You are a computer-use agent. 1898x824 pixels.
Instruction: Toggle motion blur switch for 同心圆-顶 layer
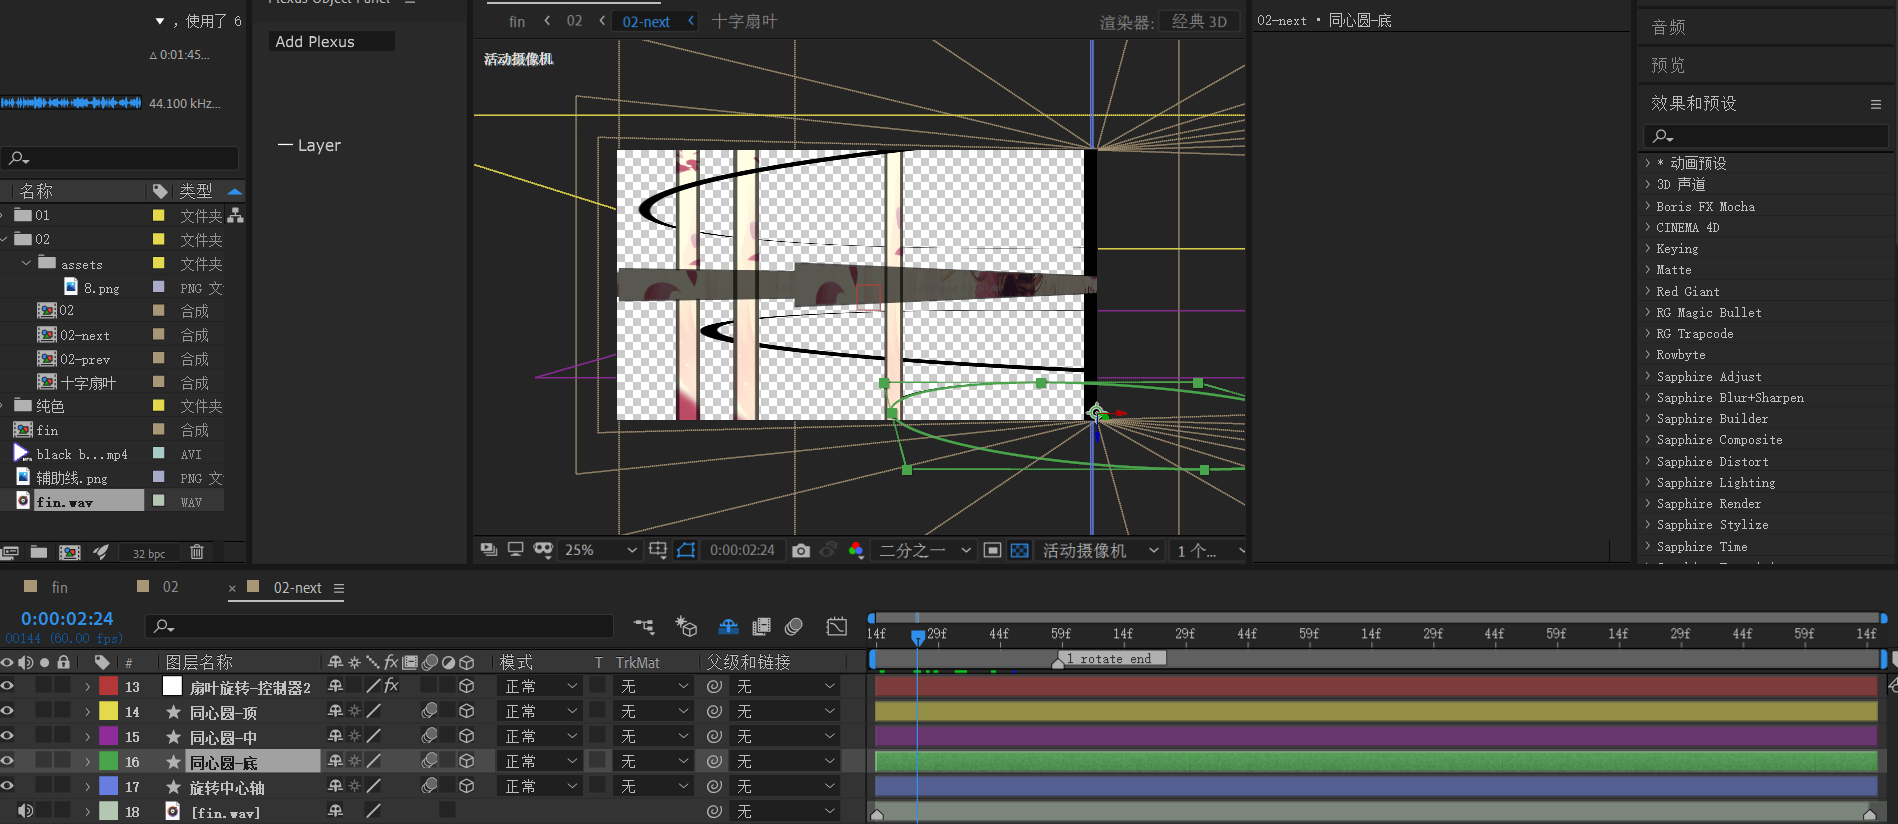(429, 711)
